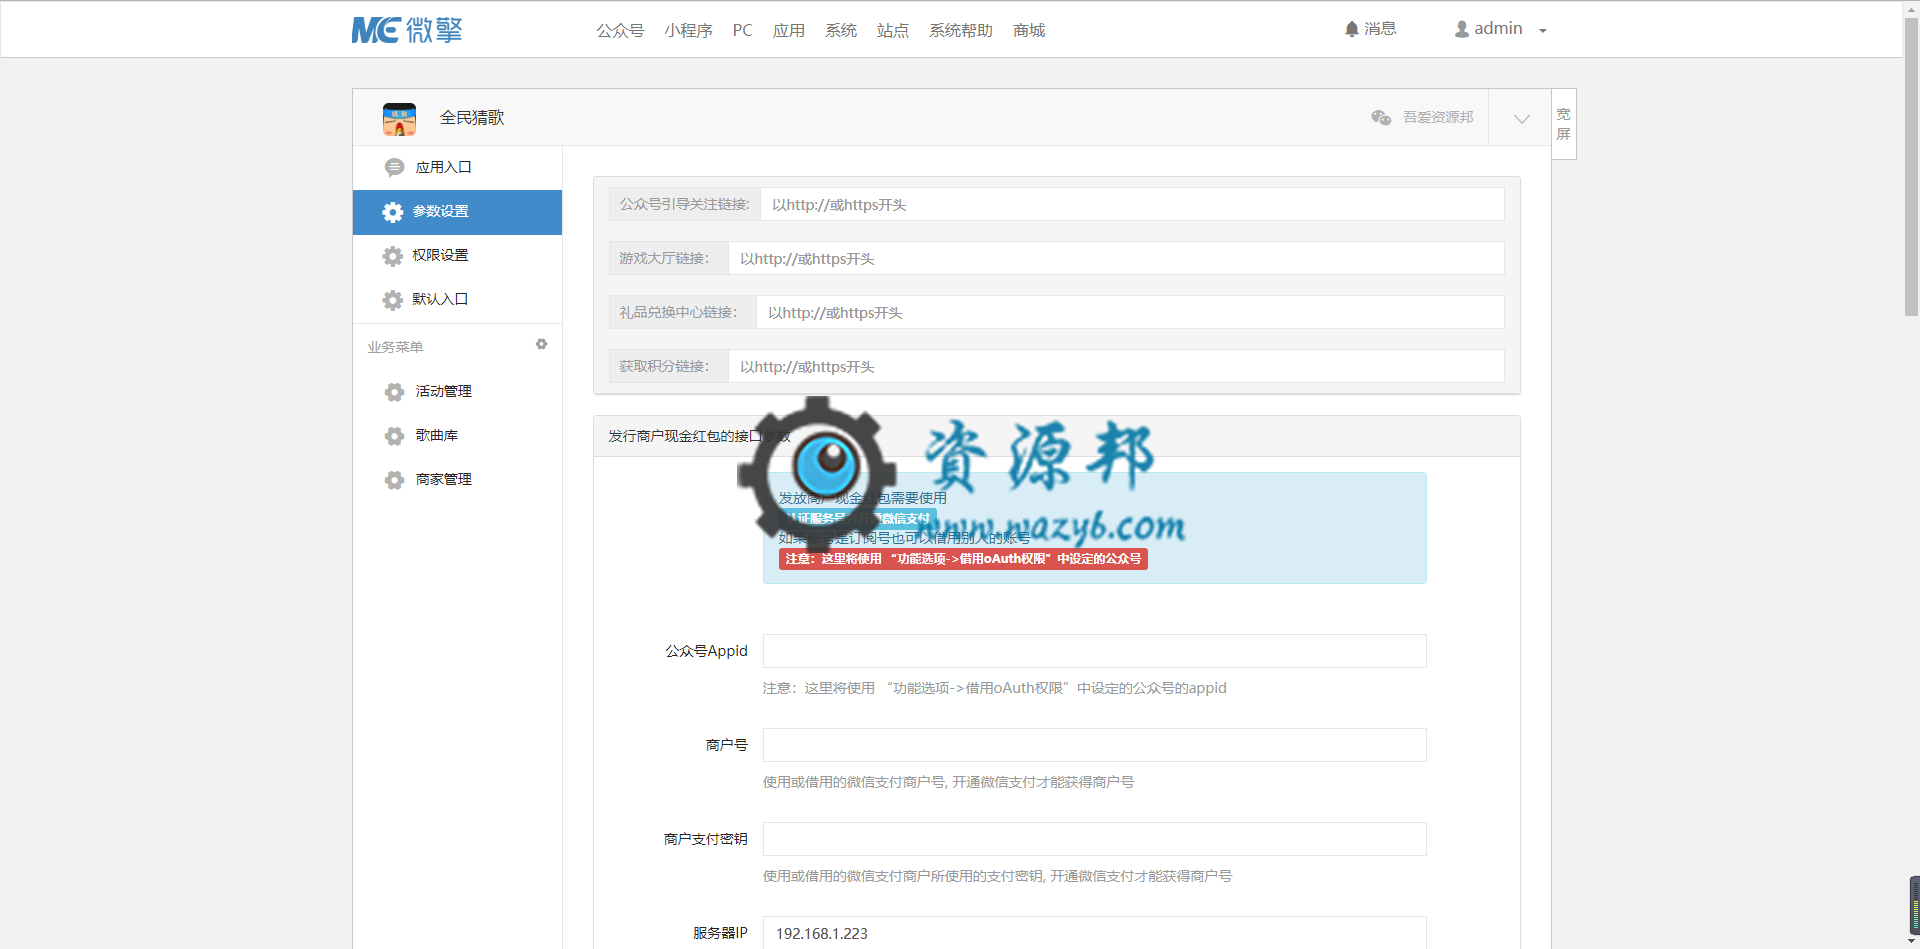This screenshot has height=949, width=1920.
Task: Open the 小程序 menu
Action: (x=688, y=31)
